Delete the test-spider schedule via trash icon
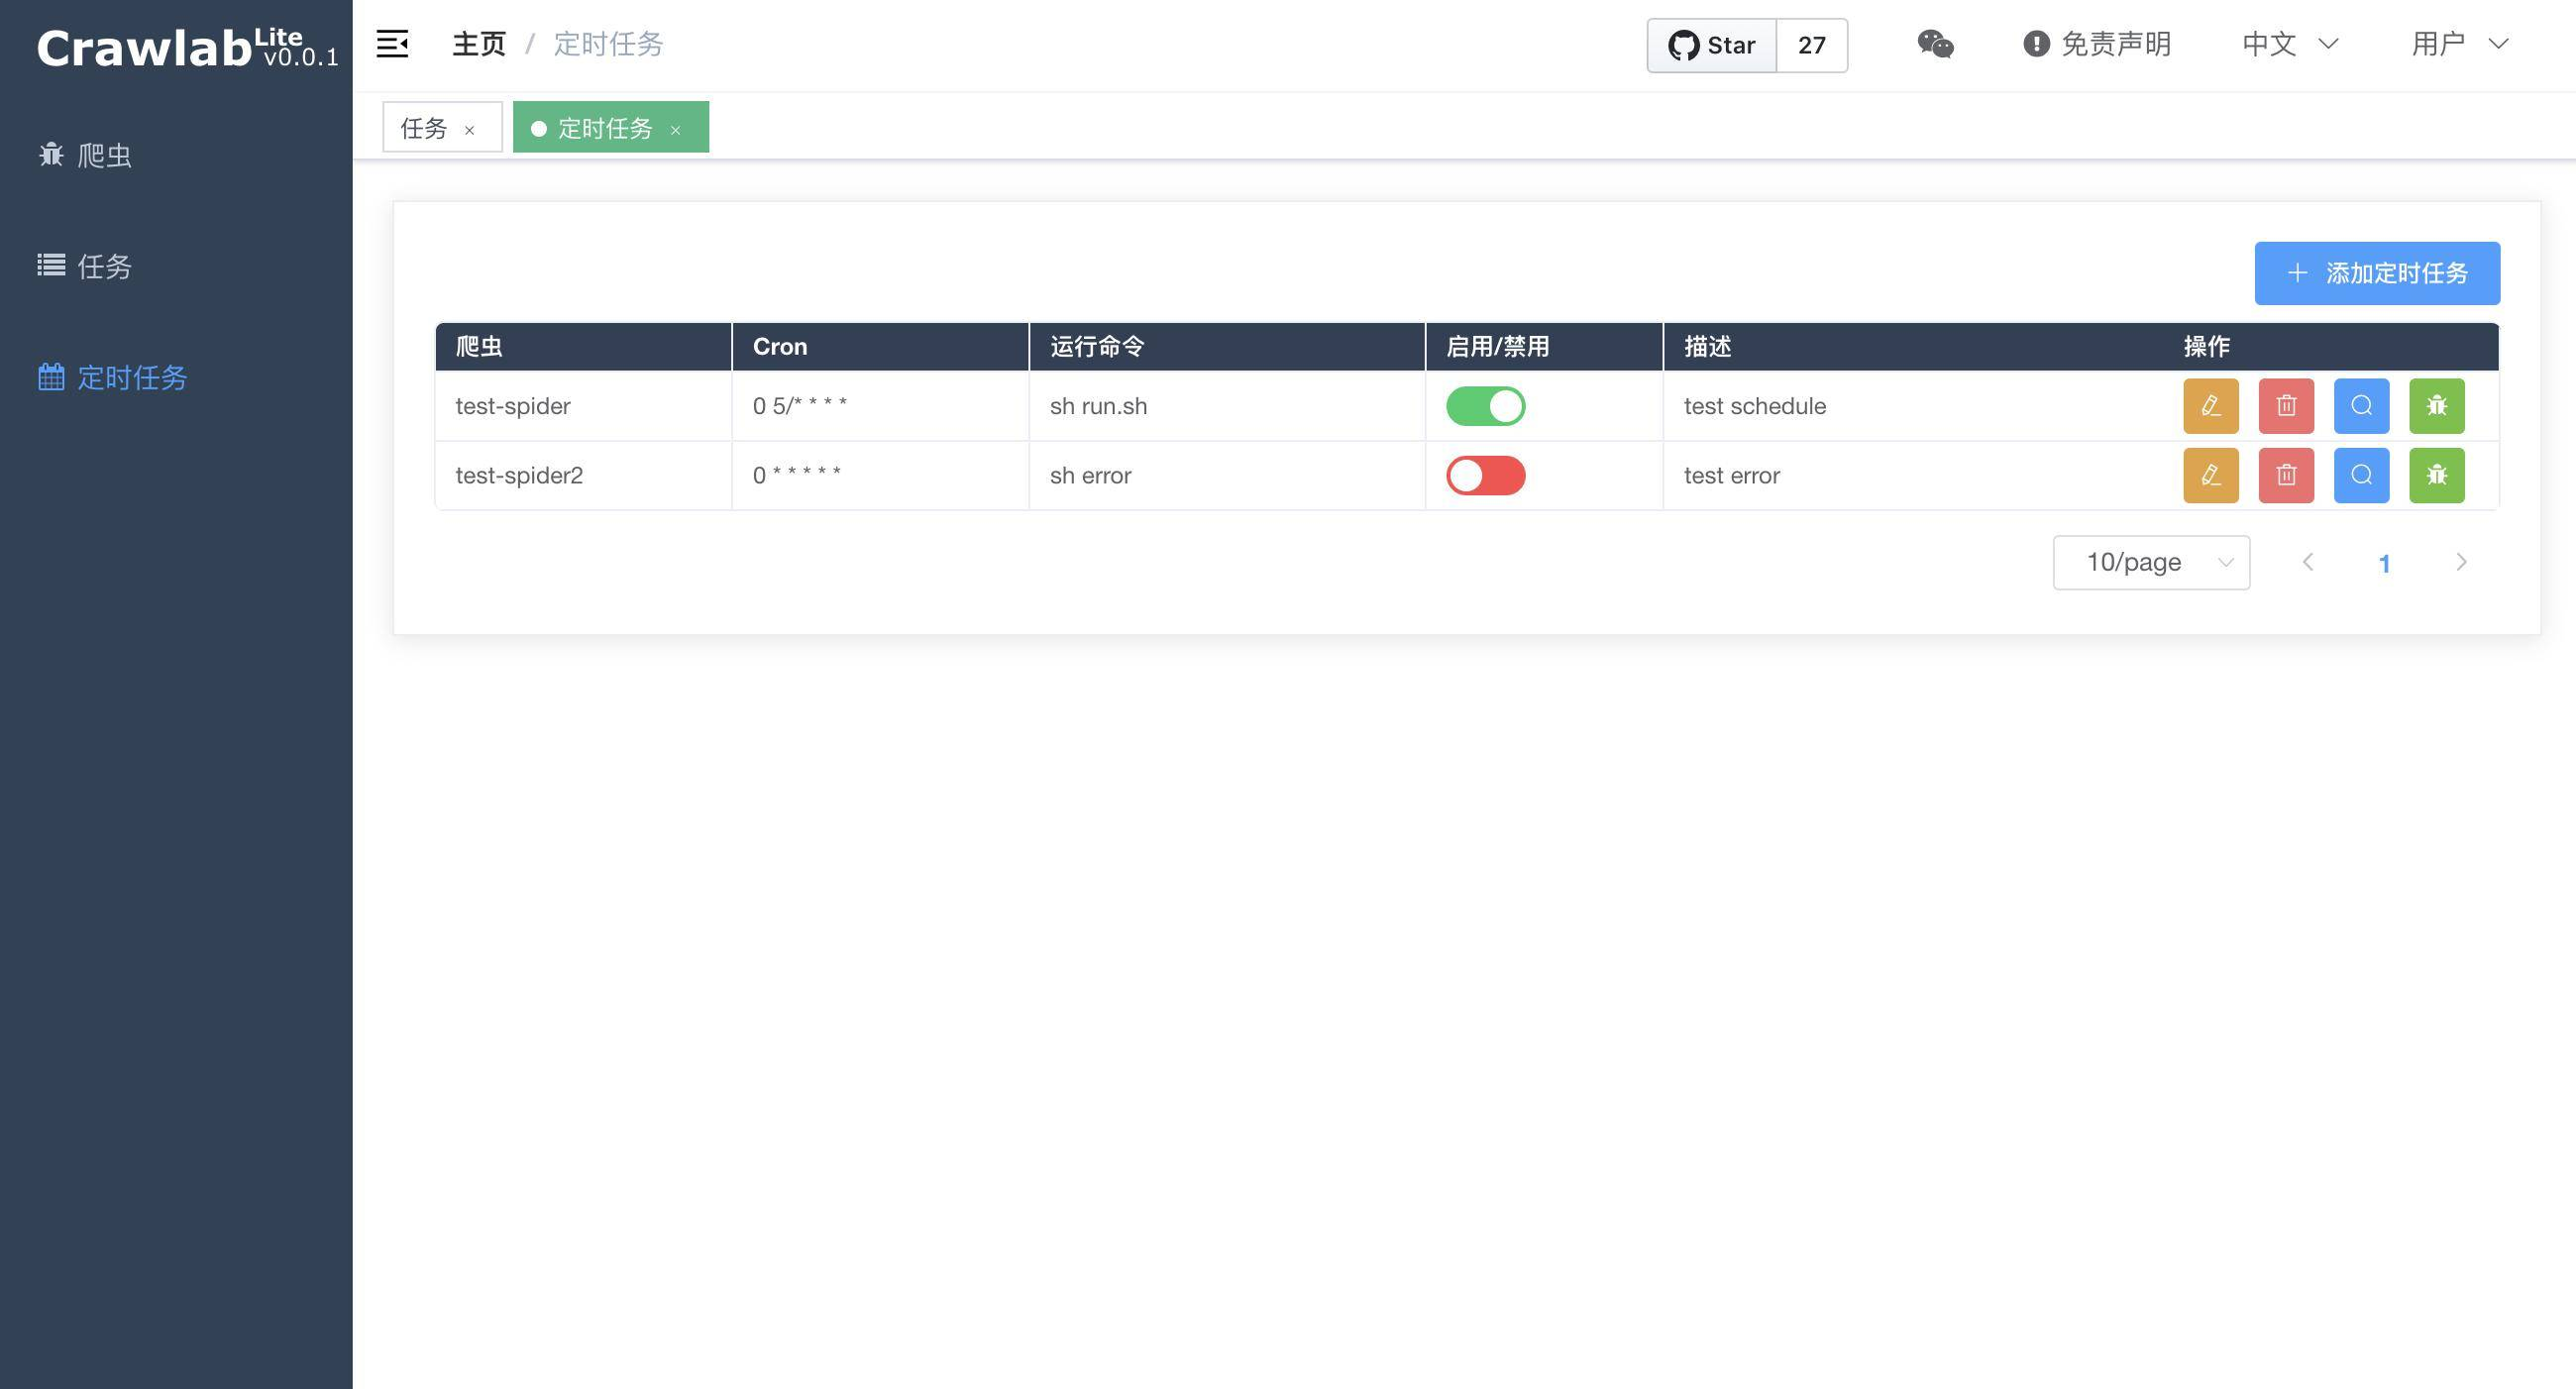Image resolution: width=2576 pixels, height=1389 pixels. point(2286,406)
